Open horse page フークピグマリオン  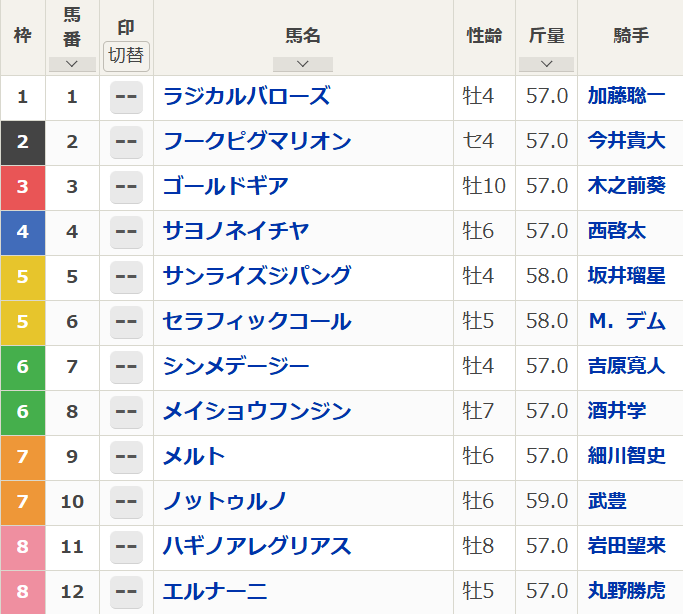point(257,141)
